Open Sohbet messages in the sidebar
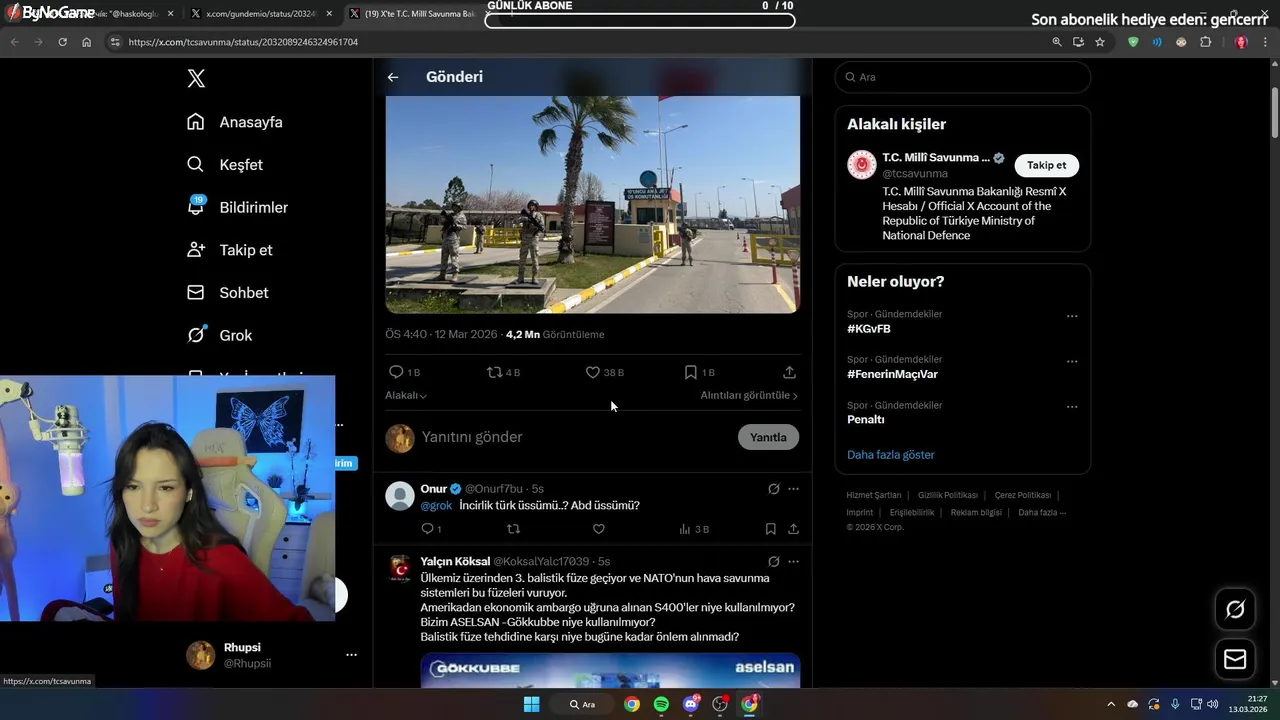Image resolution: width=1280 pixels, height=720 pixels. [x=228, y=292]
